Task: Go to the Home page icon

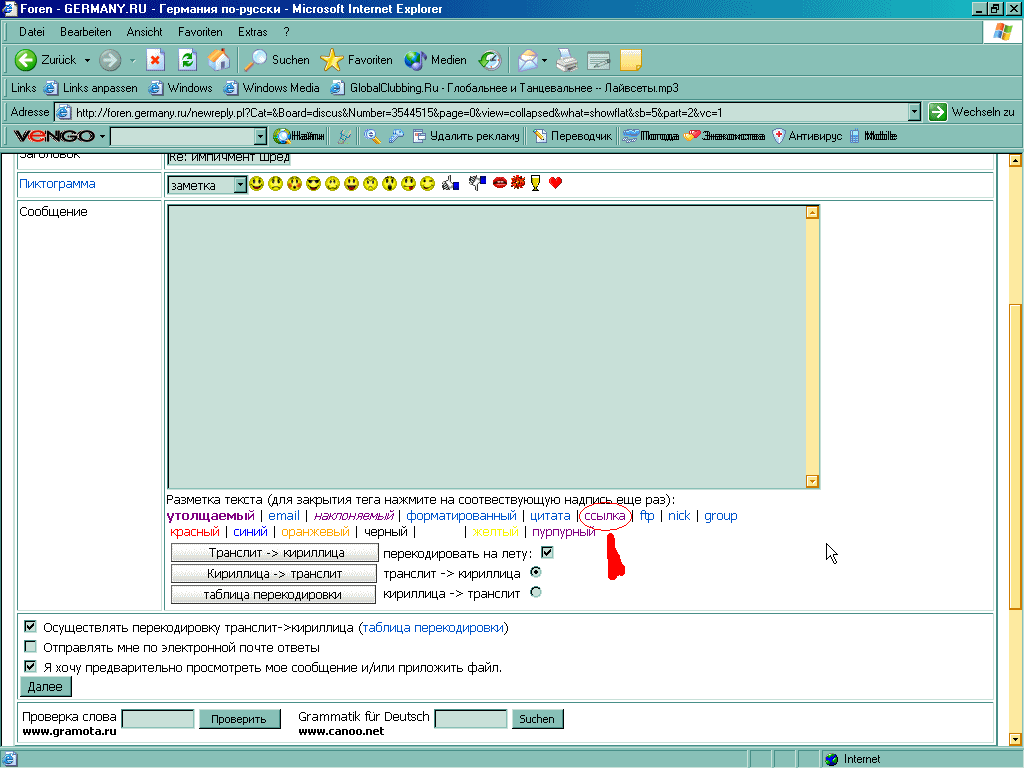Action: 219,60
